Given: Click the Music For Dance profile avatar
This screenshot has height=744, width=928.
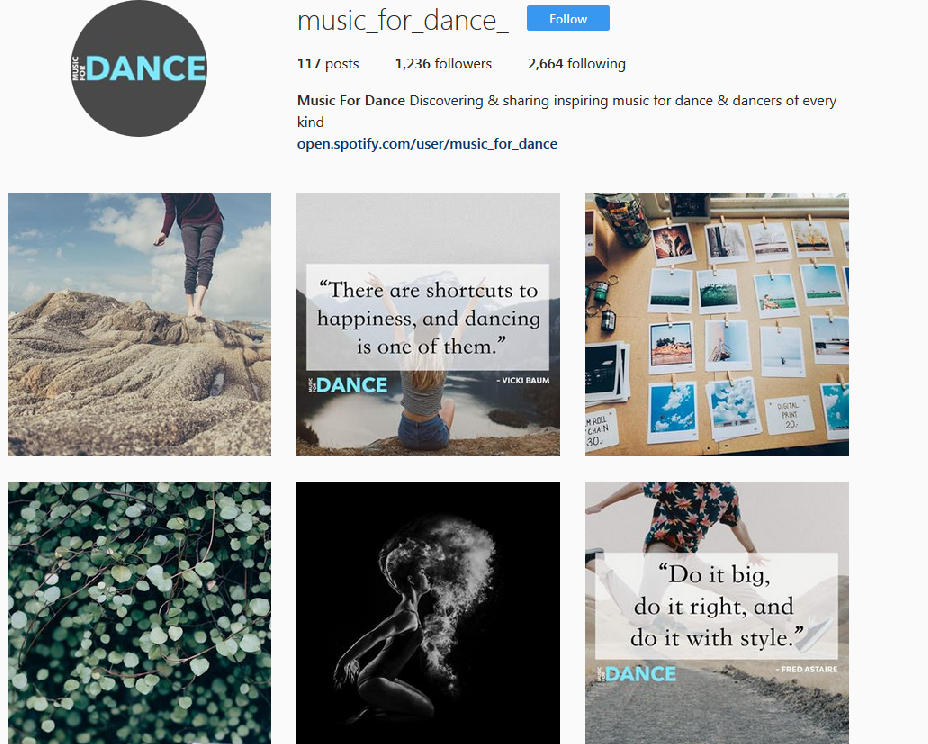Looking at the screenshot, I should pyautogui.click(x=138, y=68).
